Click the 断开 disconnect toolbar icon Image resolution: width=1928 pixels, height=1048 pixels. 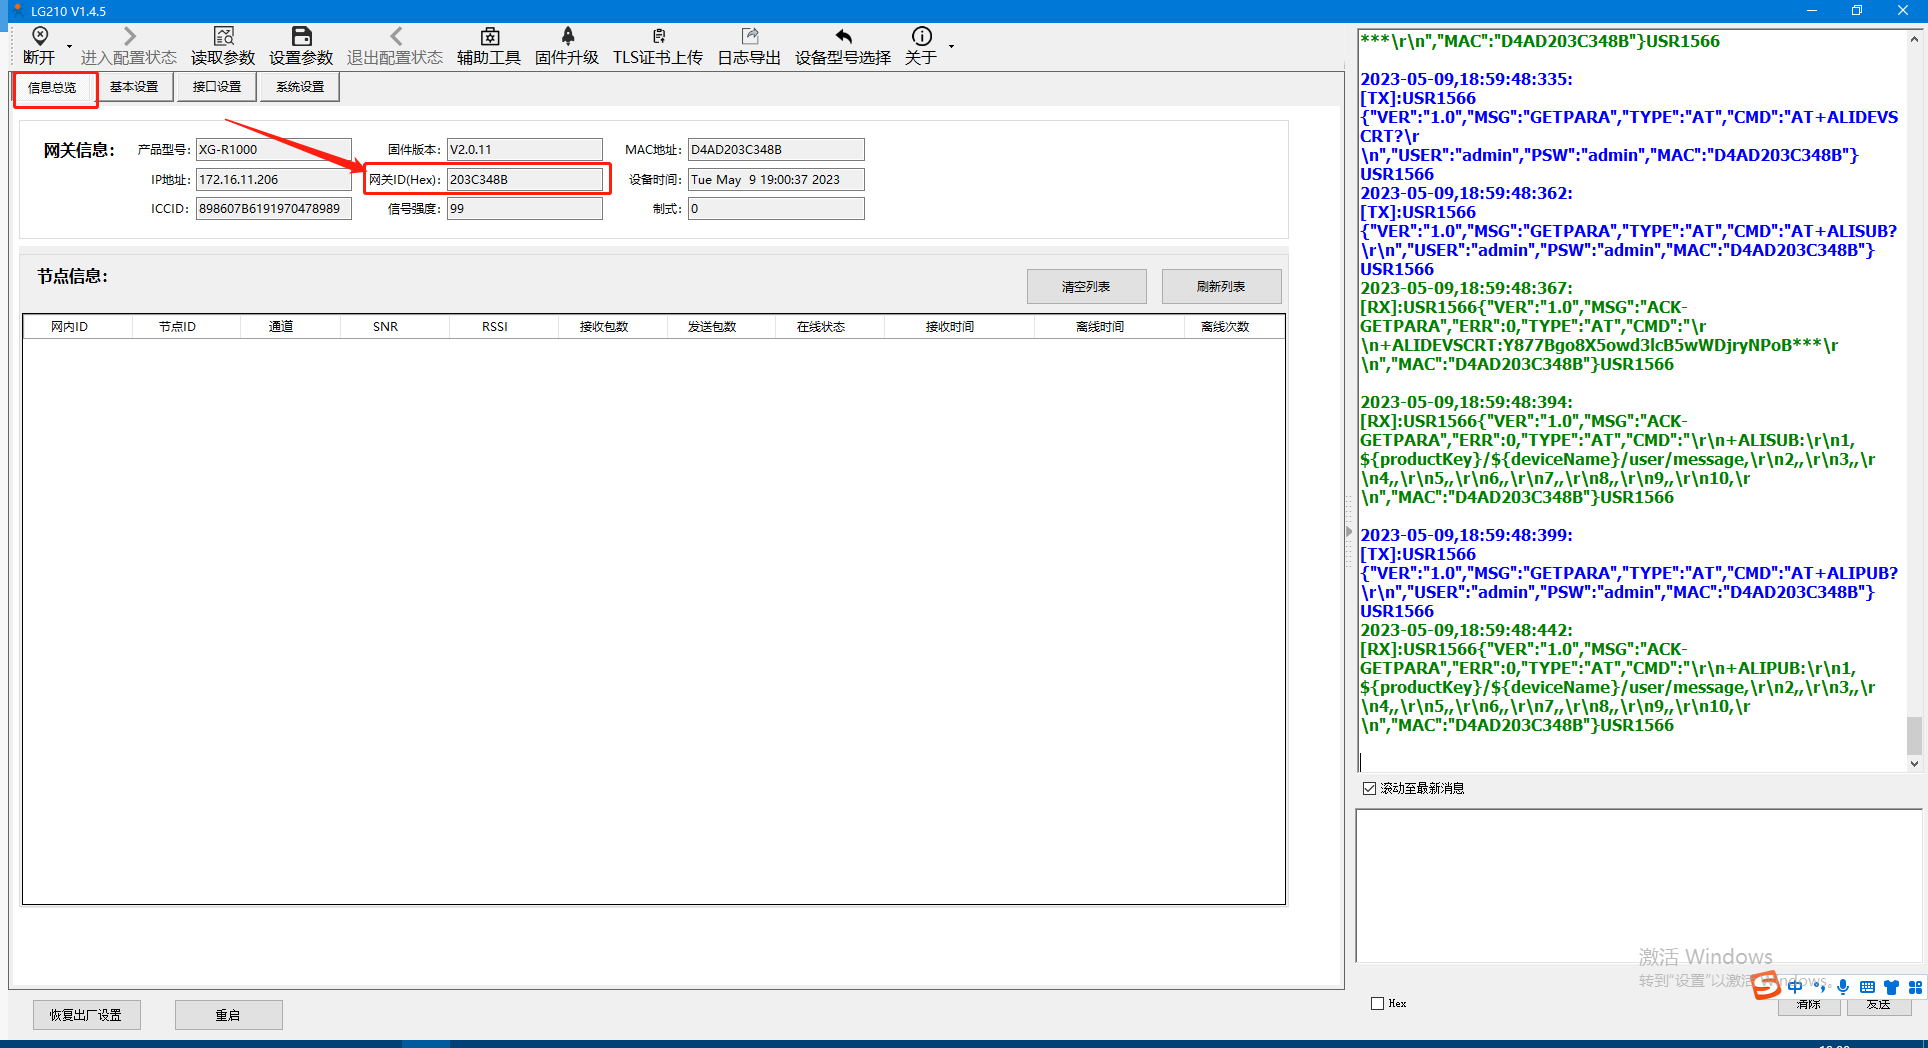tap(40, 37)
